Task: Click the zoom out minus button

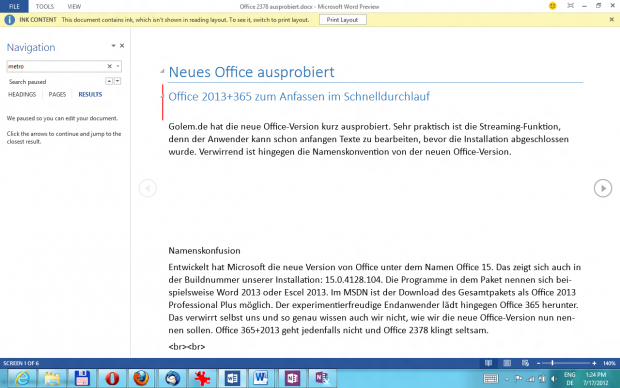Action: click(x=539, y=363)
